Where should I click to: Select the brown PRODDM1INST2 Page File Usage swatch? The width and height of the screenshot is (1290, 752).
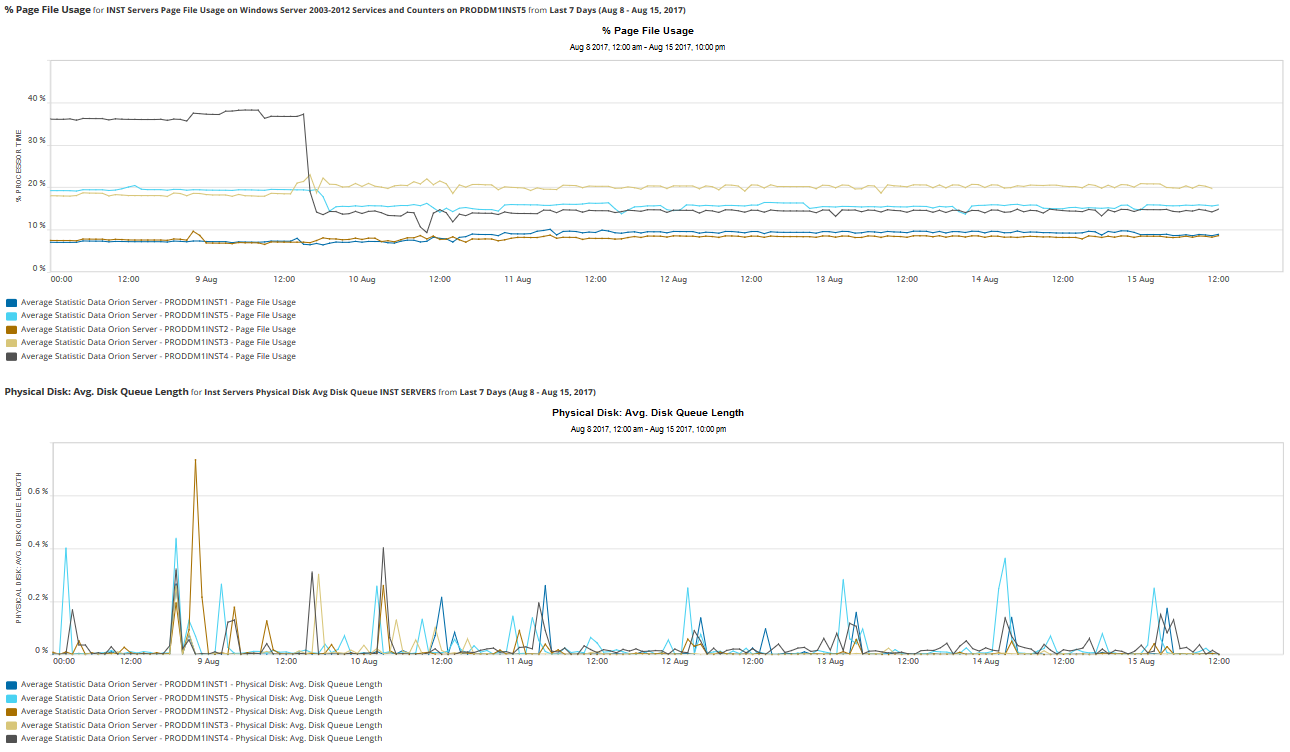click(11, 329)
